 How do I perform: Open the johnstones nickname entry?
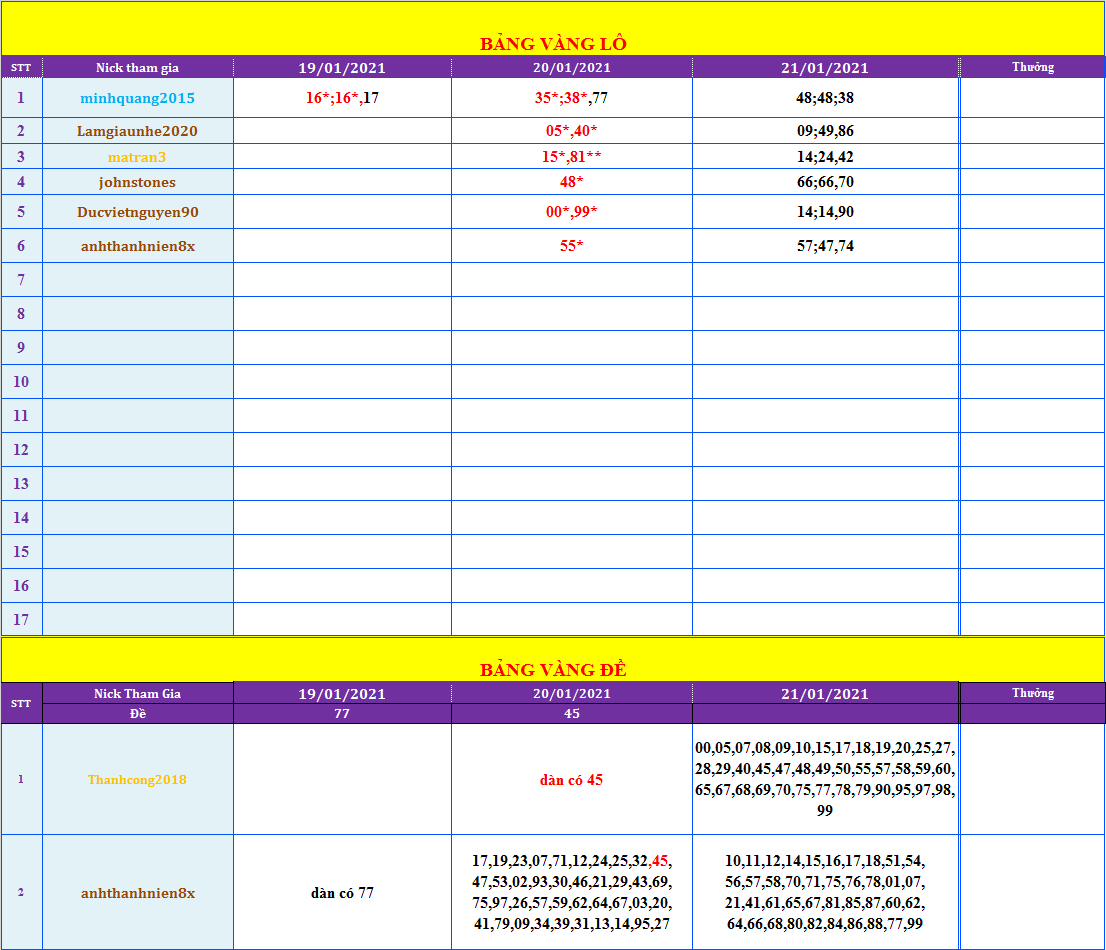pos(138,182)
